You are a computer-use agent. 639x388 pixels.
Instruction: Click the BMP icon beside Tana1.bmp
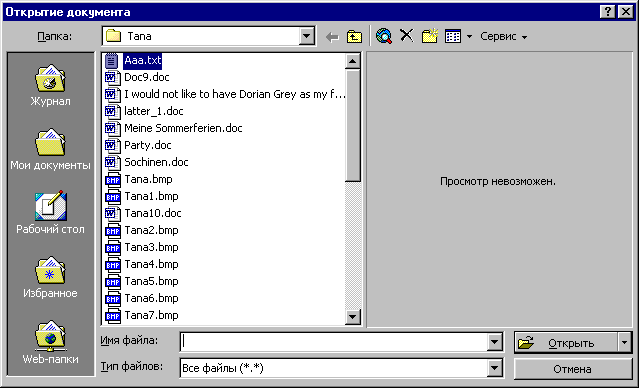[x=112, y=196]
